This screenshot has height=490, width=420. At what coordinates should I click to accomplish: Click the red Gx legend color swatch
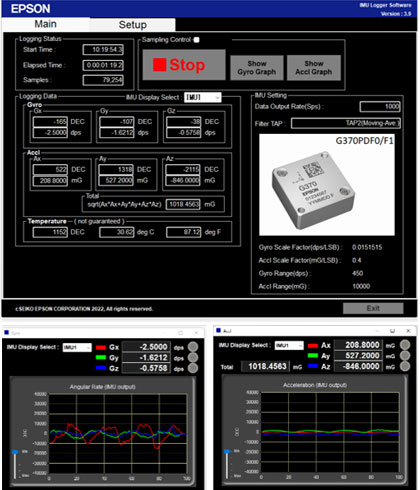coord(101,347)
